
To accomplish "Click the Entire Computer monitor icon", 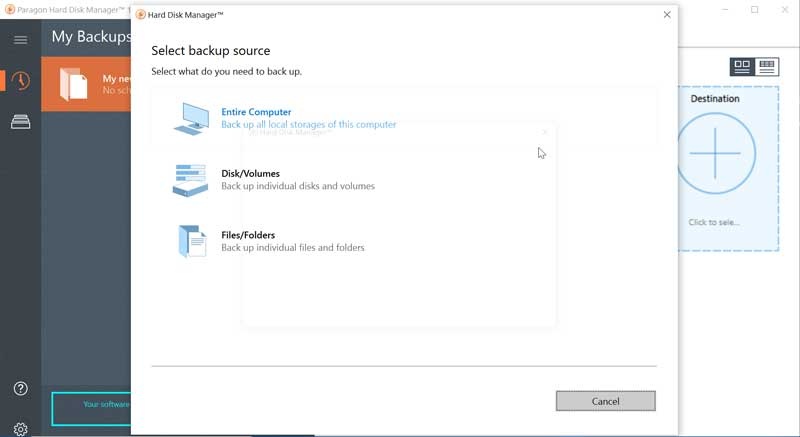I will [190, 118].
